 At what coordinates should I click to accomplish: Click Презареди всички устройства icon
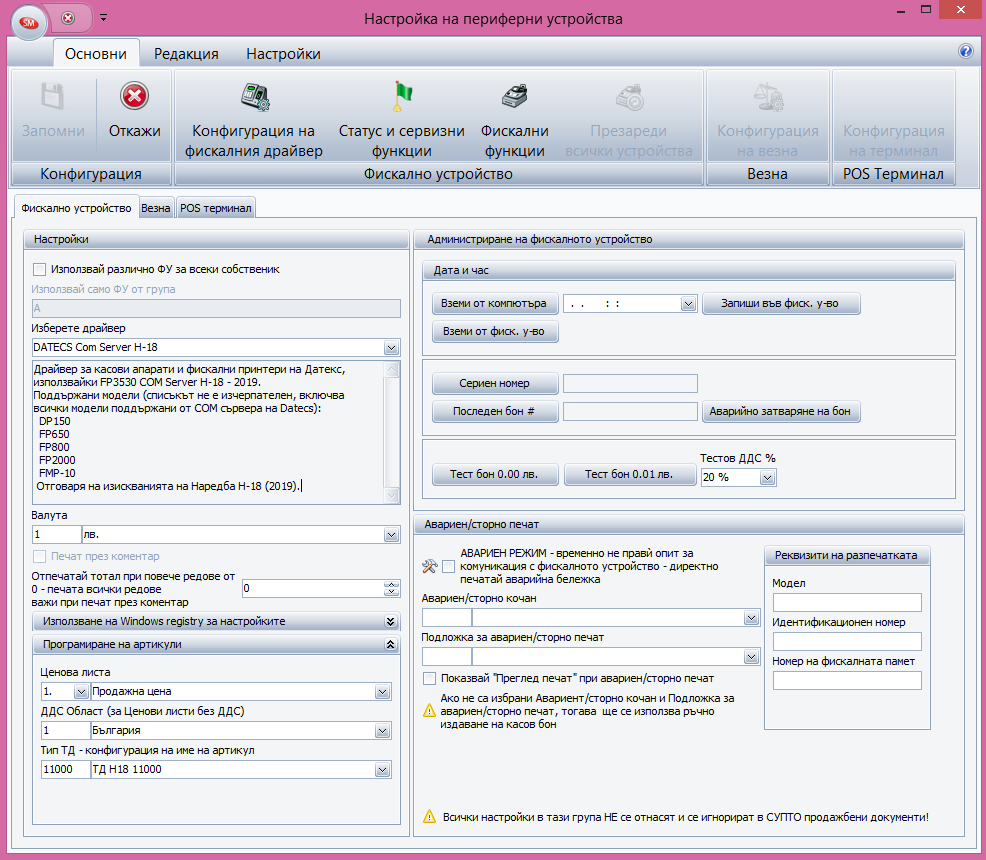pyautogui.click(x=629, y=97)
